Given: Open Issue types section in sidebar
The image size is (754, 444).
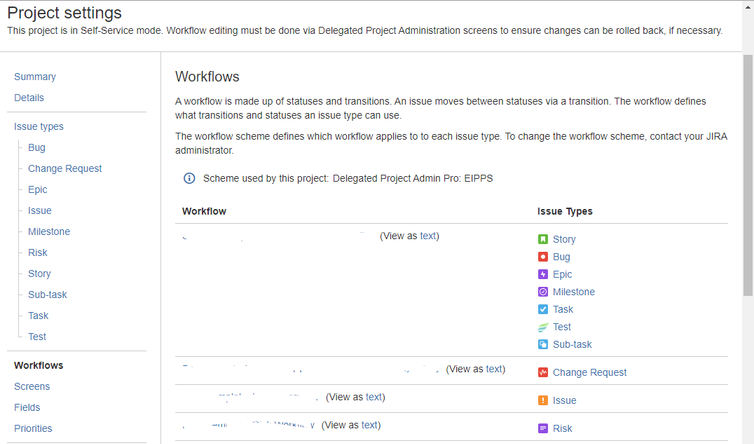Looking at the screenshot, I should tap(38, 127).
